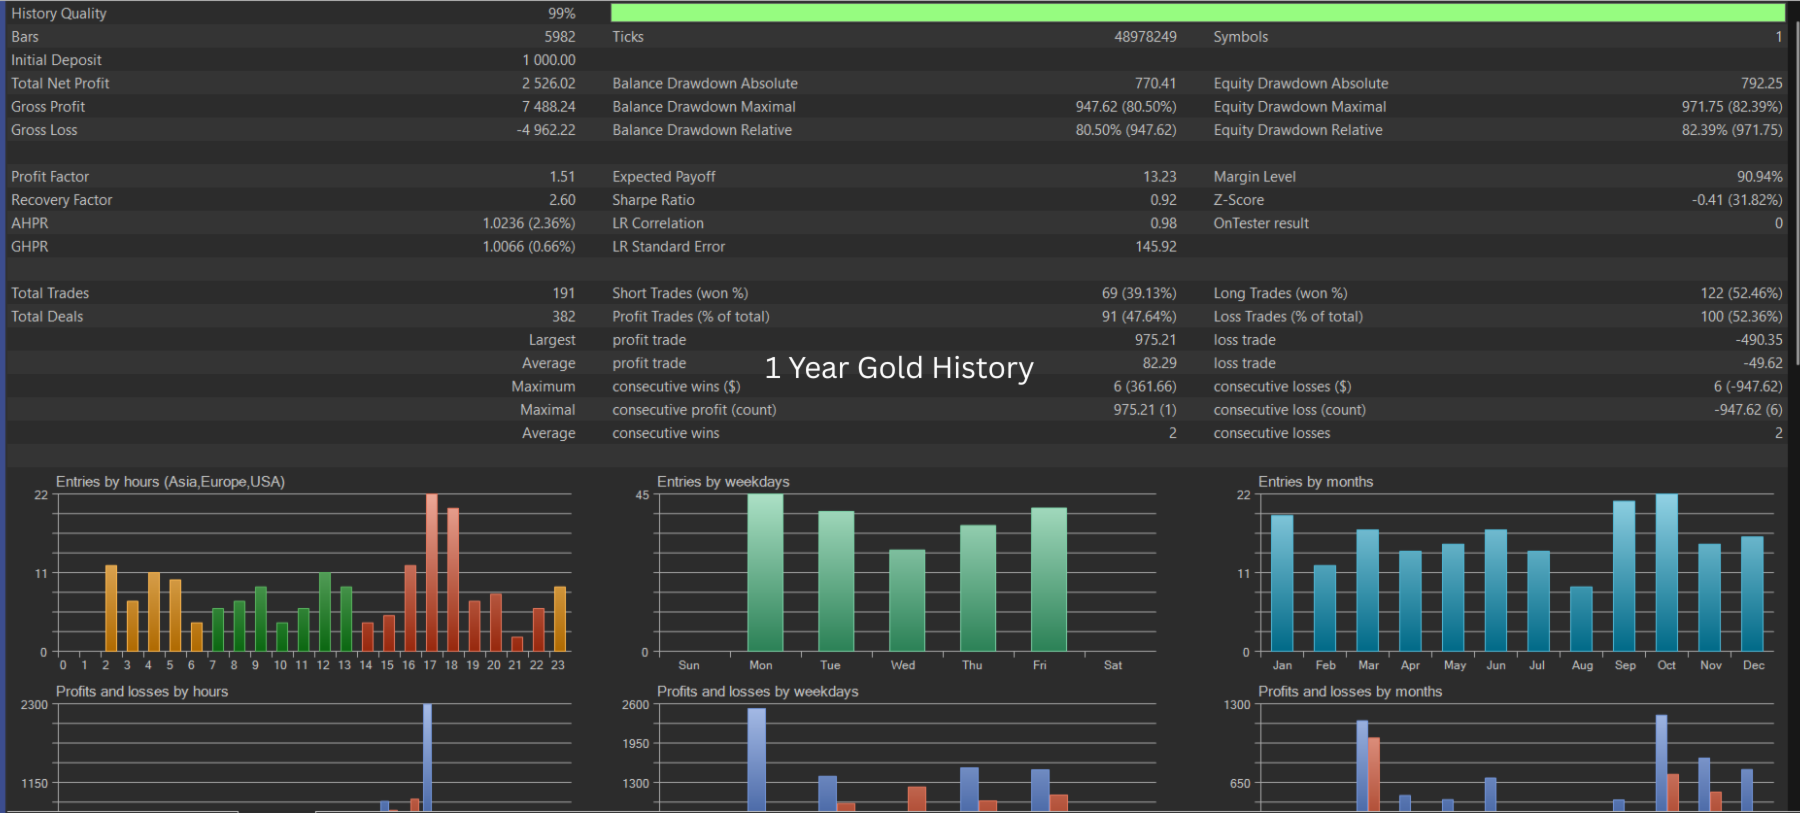
Task: Select the Recovery Factor value "2.60"
Action: (562, 200)
